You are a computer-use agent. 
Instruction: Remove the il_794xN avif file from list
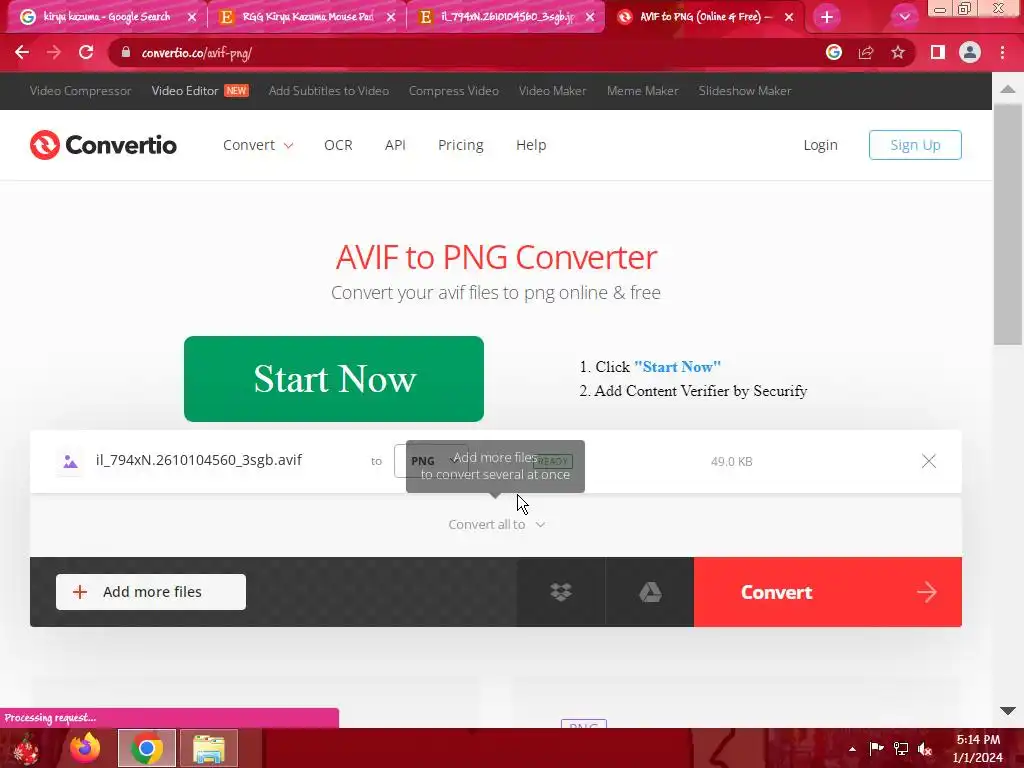click(929, 461)
